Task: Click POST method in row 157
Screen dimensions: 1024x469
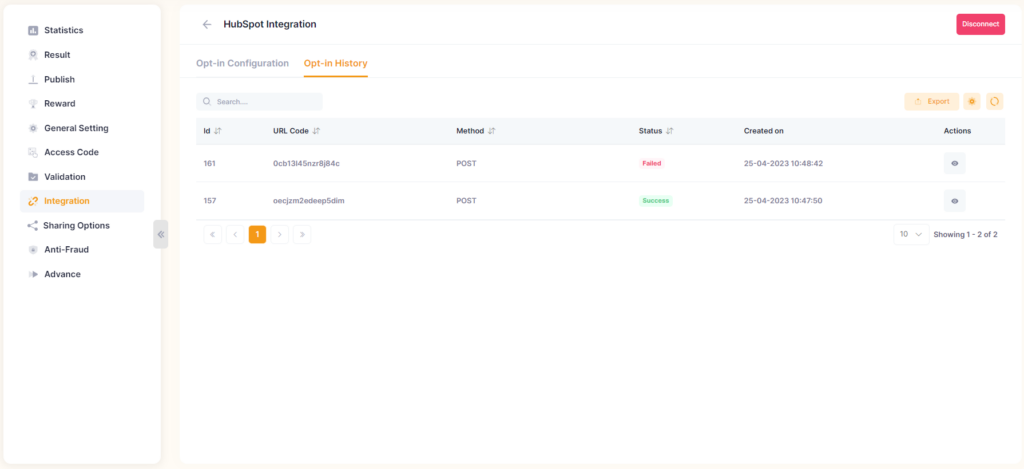Action: [x=466, y=201]
